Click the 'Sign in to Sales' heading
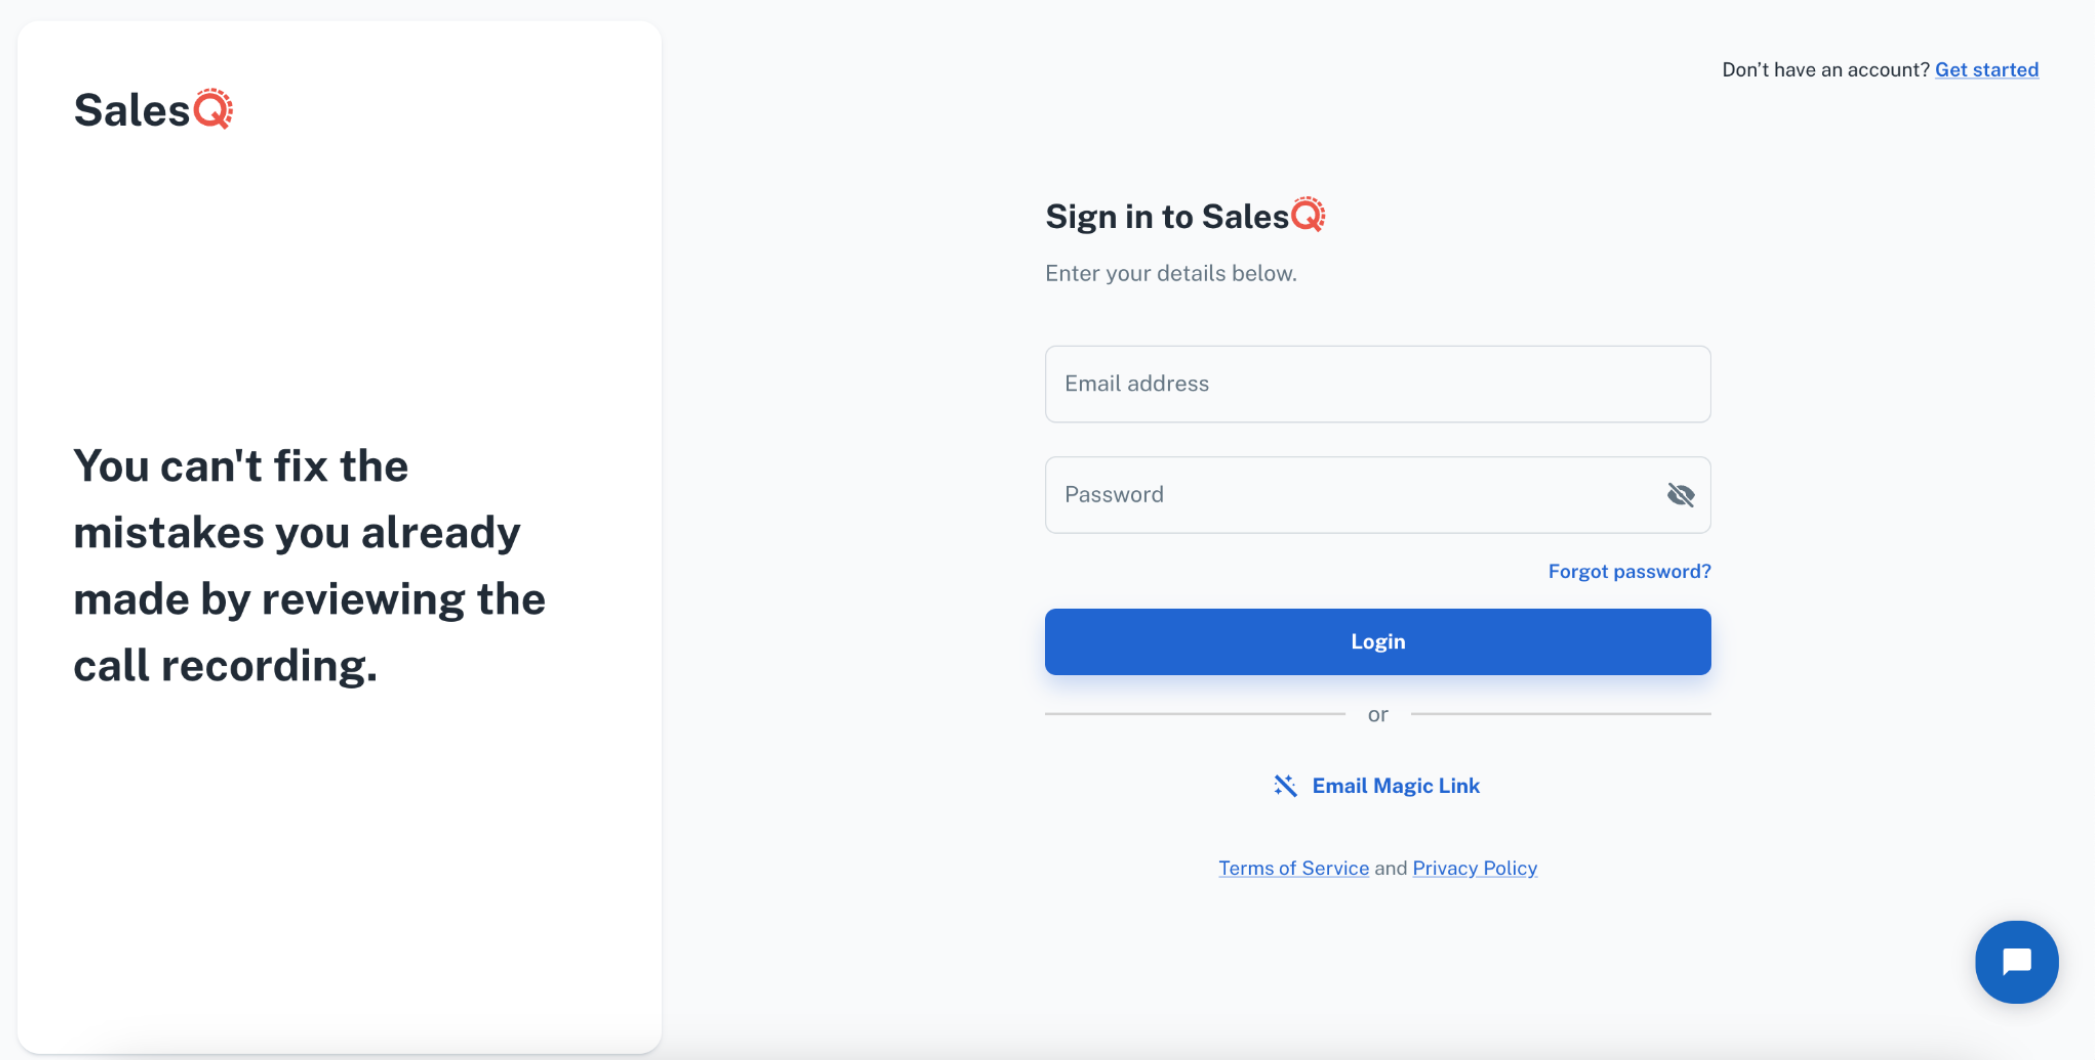 coord(1167,216)
